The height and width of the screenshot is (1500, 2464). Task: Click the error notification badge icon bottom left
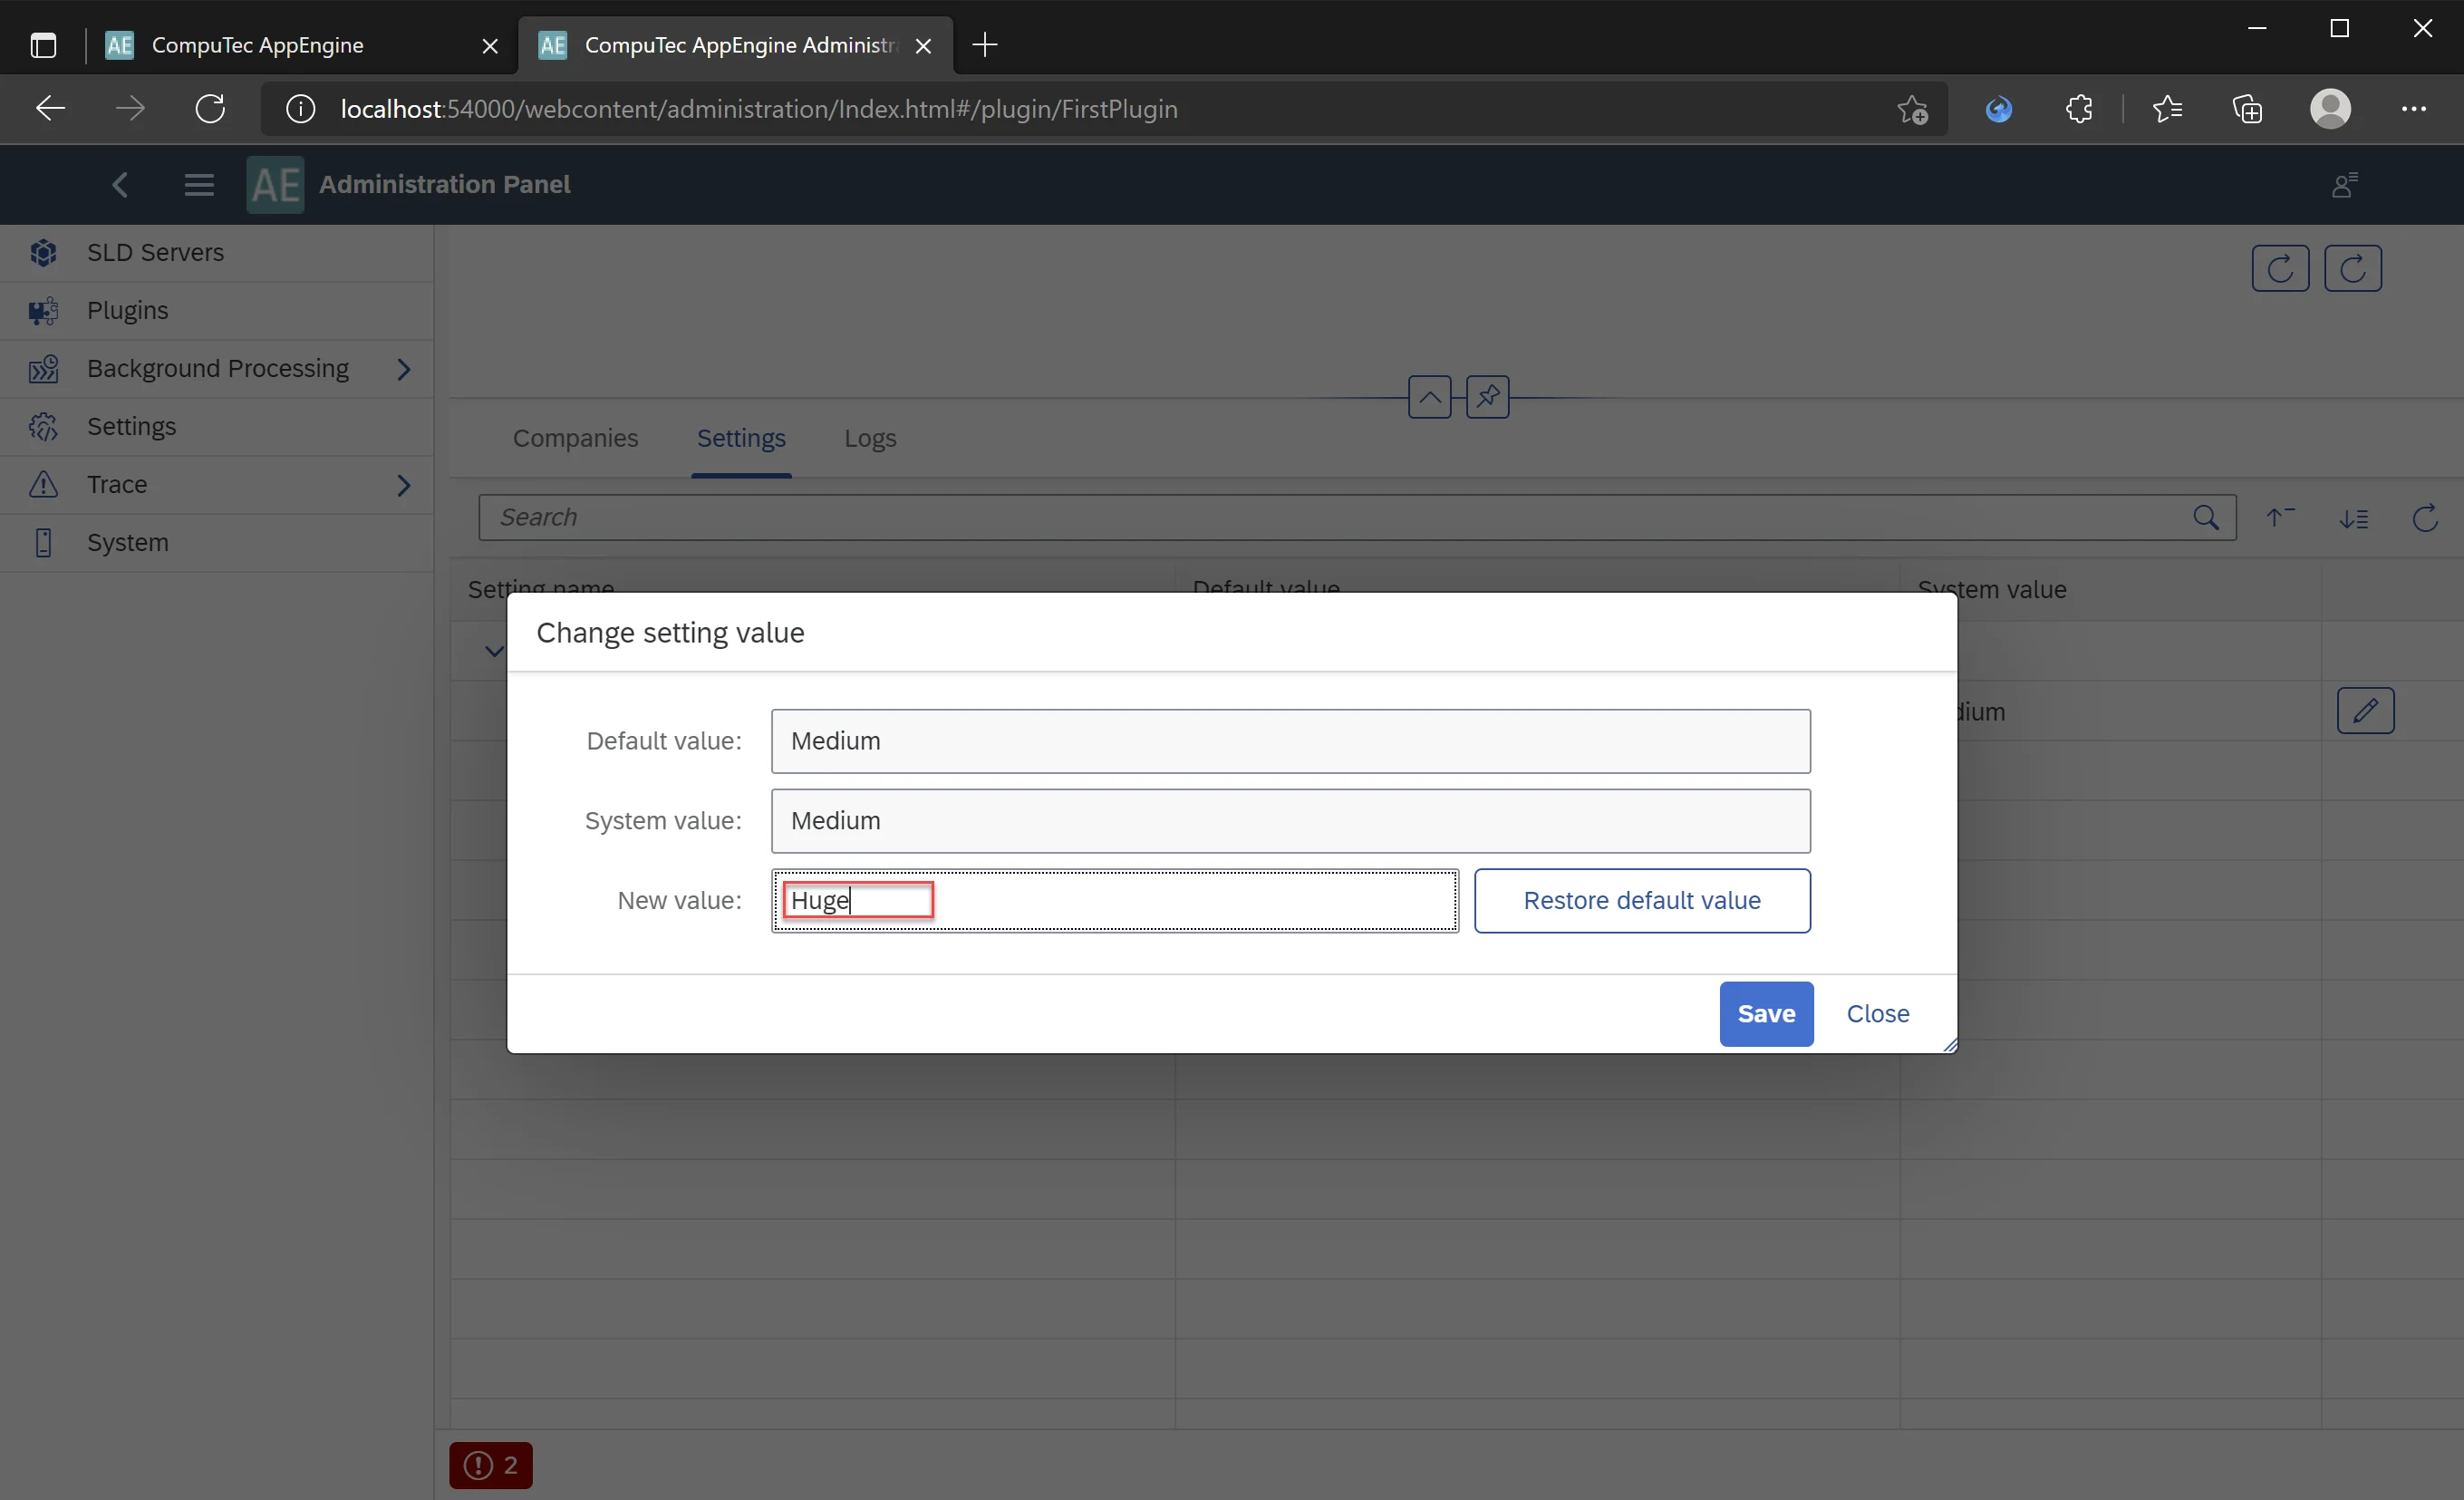coord(491,1465)
